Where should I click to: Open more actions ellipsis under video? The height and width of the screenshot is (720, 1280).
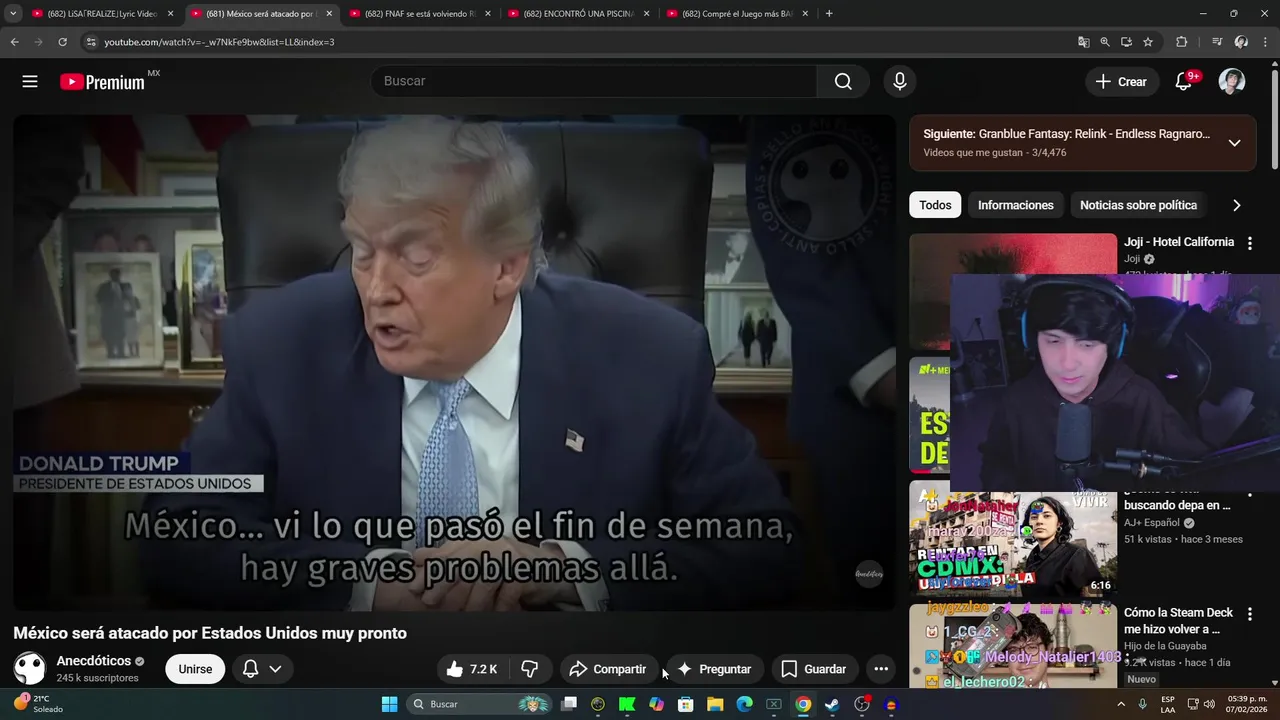click(x=881, y=669)
